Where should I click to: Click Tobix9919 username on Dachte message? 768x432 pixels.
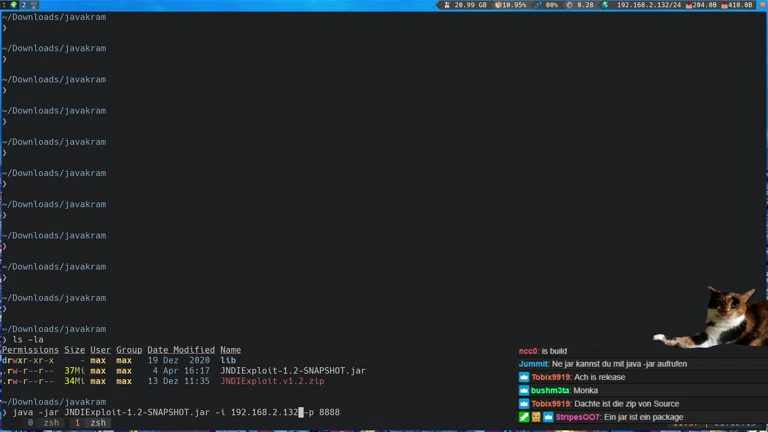[x=551, y=404]
